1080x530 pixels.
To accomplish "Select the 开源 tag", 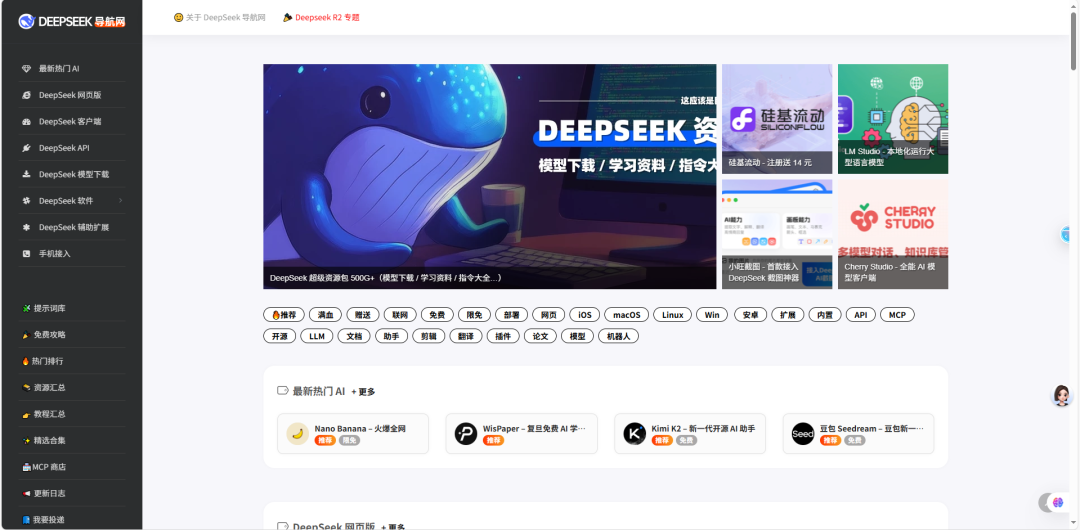I will (280, 336).
